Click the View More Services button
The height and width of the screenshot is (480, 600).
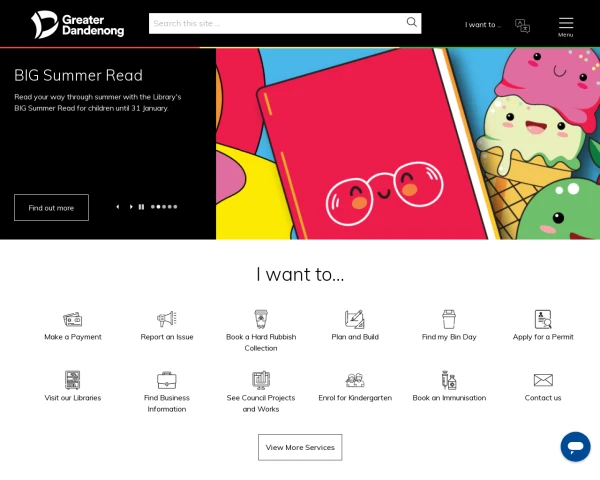pyautogui.click(x=300, y=447)
